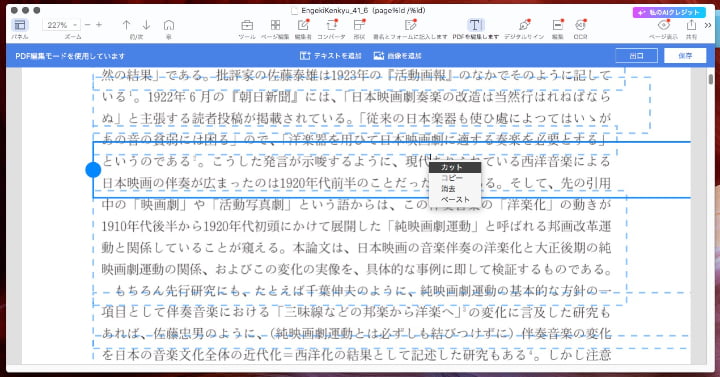Viewport: 720px width, 377px height.
Task: Select the annotation edit pencil icon
Action: coord(303,25)
